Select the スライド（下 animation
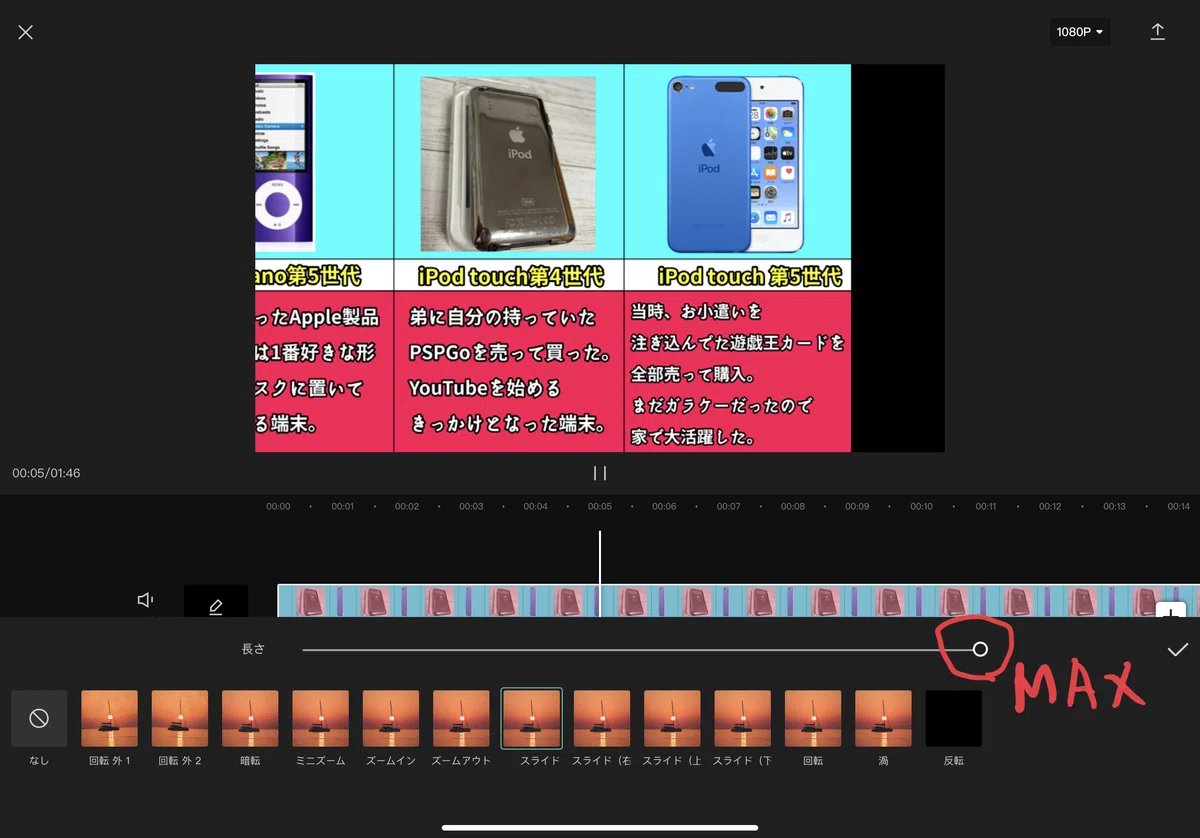This screenshot has height=838, width=1200. coord(743,718)
